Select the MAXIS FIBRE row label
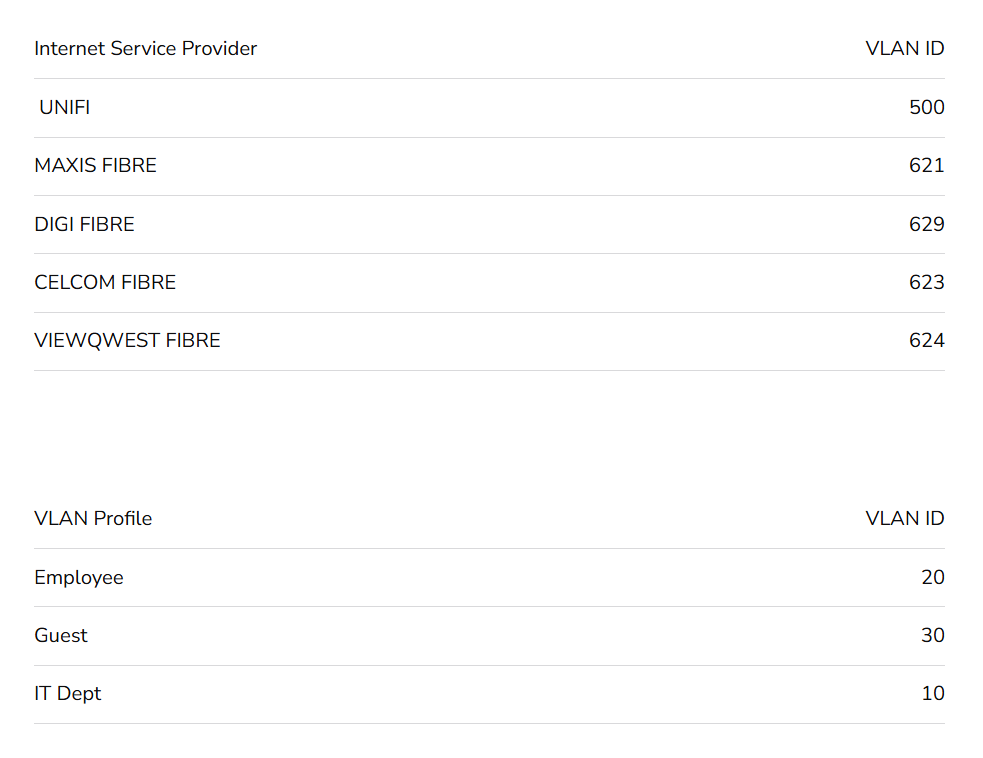983x758 pixels. click(x=95, y=166)
